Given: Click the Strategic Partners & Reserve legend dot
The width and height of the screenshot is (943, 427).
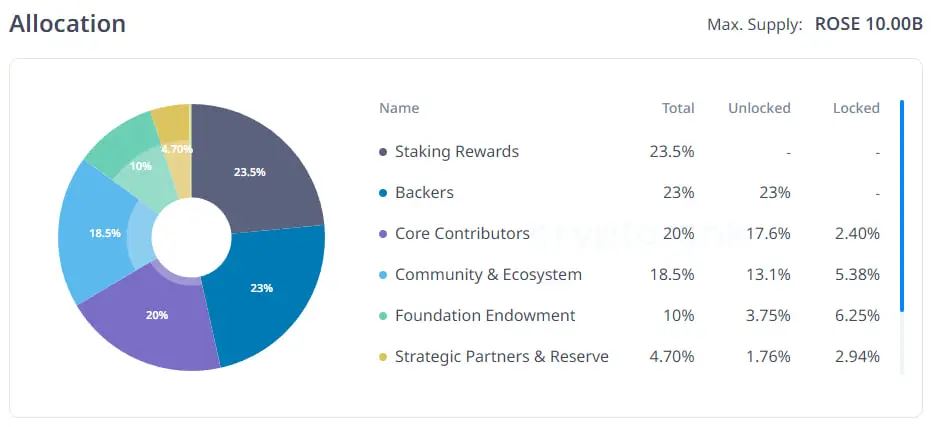Looking at the screenshot, I should [383, 357].
